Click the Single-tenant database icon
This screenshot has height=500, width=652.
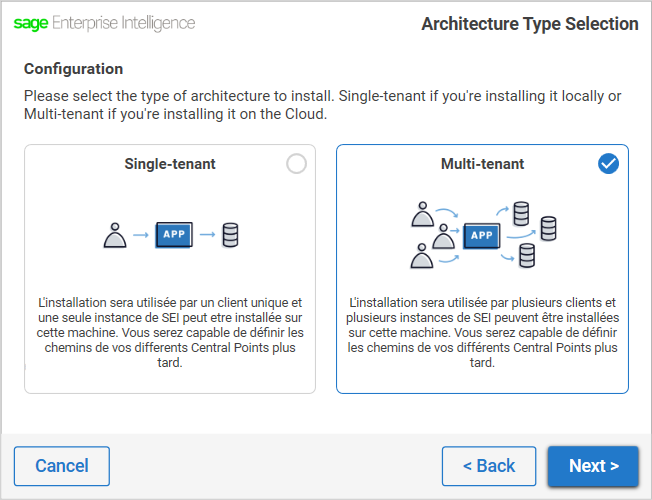tap(231, 236)
